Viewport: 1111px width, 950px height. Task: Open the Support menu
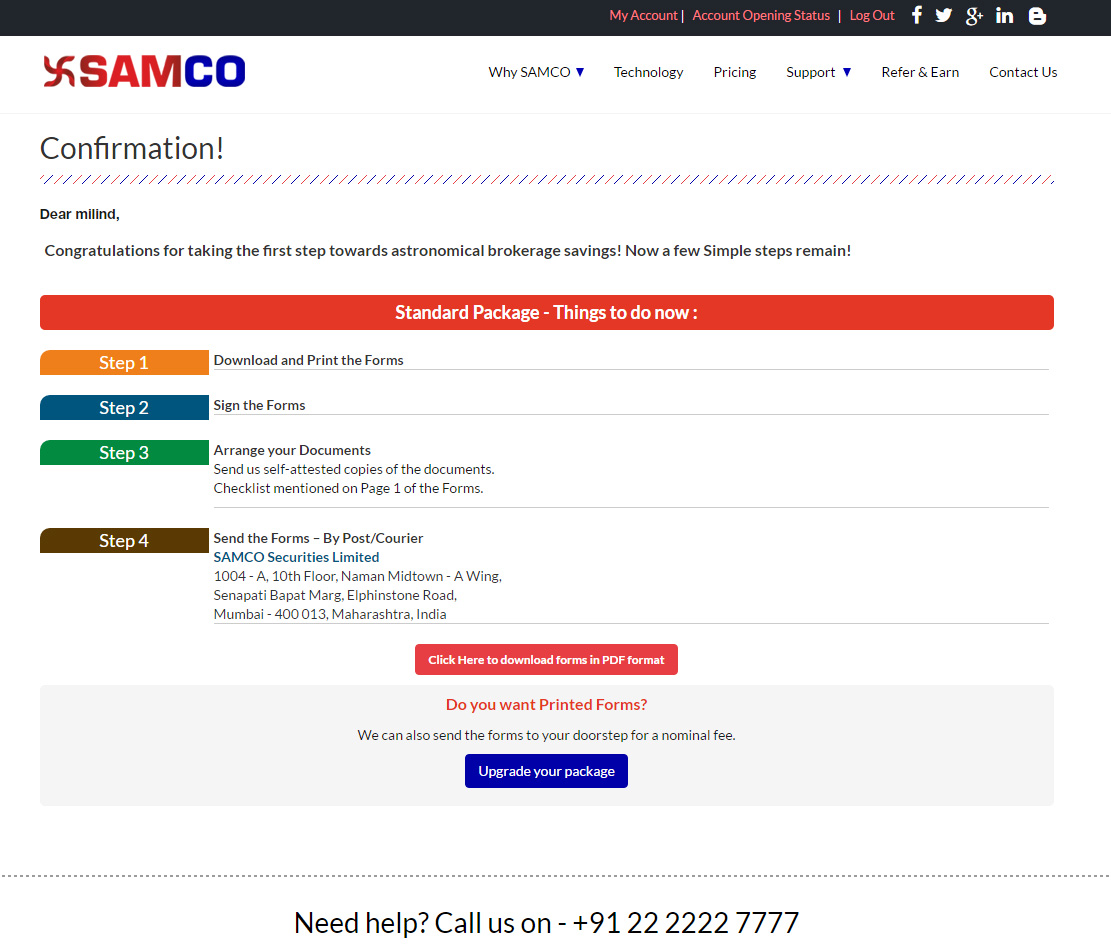point(811,72)
